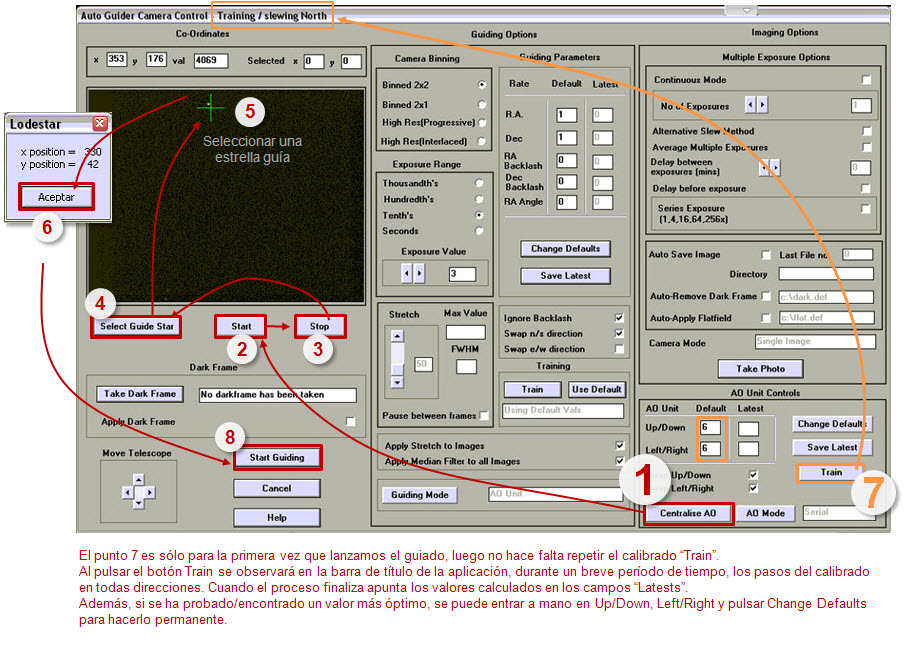Choose Seconds exposure range
The image size is (922, 650).
480,231
